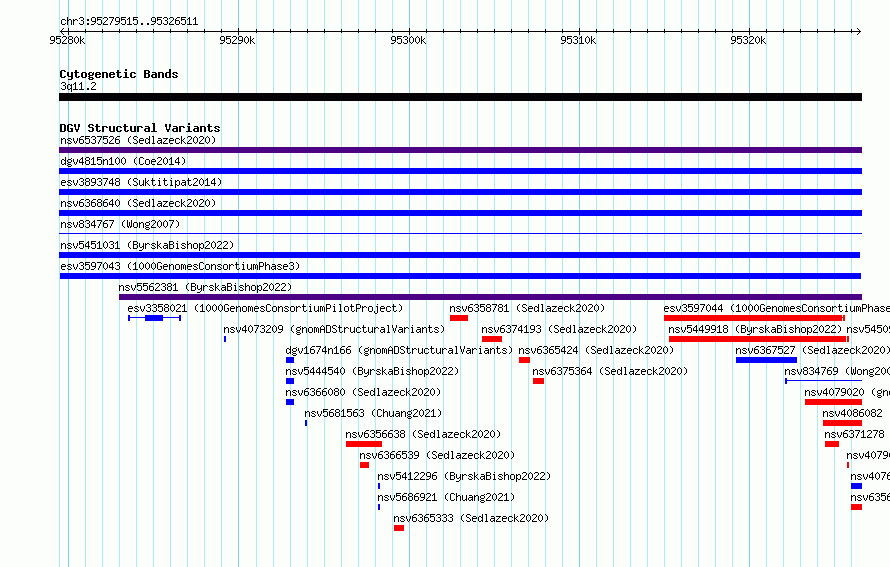This screenshot has width=890, height=567.
Task: Click the blue bar under nsv5451031
Action: coord(460,255)
